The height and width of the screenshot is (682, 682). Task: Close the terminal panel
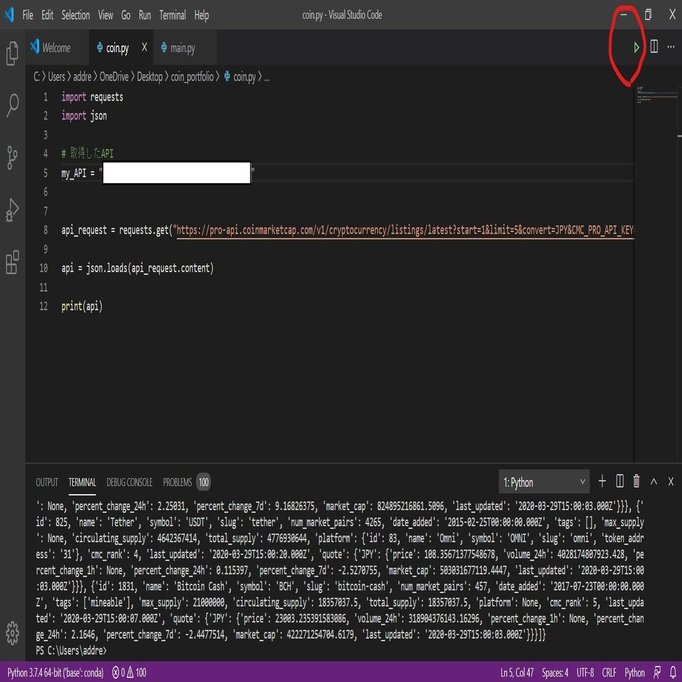tap(671, 481)
